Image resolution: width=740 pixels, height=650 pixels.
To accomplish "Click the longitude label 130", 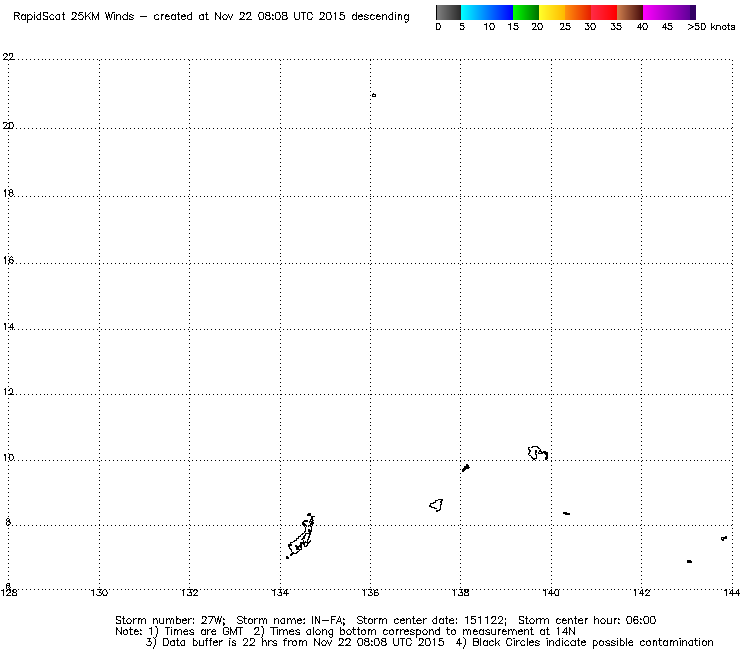I will 99,592.
